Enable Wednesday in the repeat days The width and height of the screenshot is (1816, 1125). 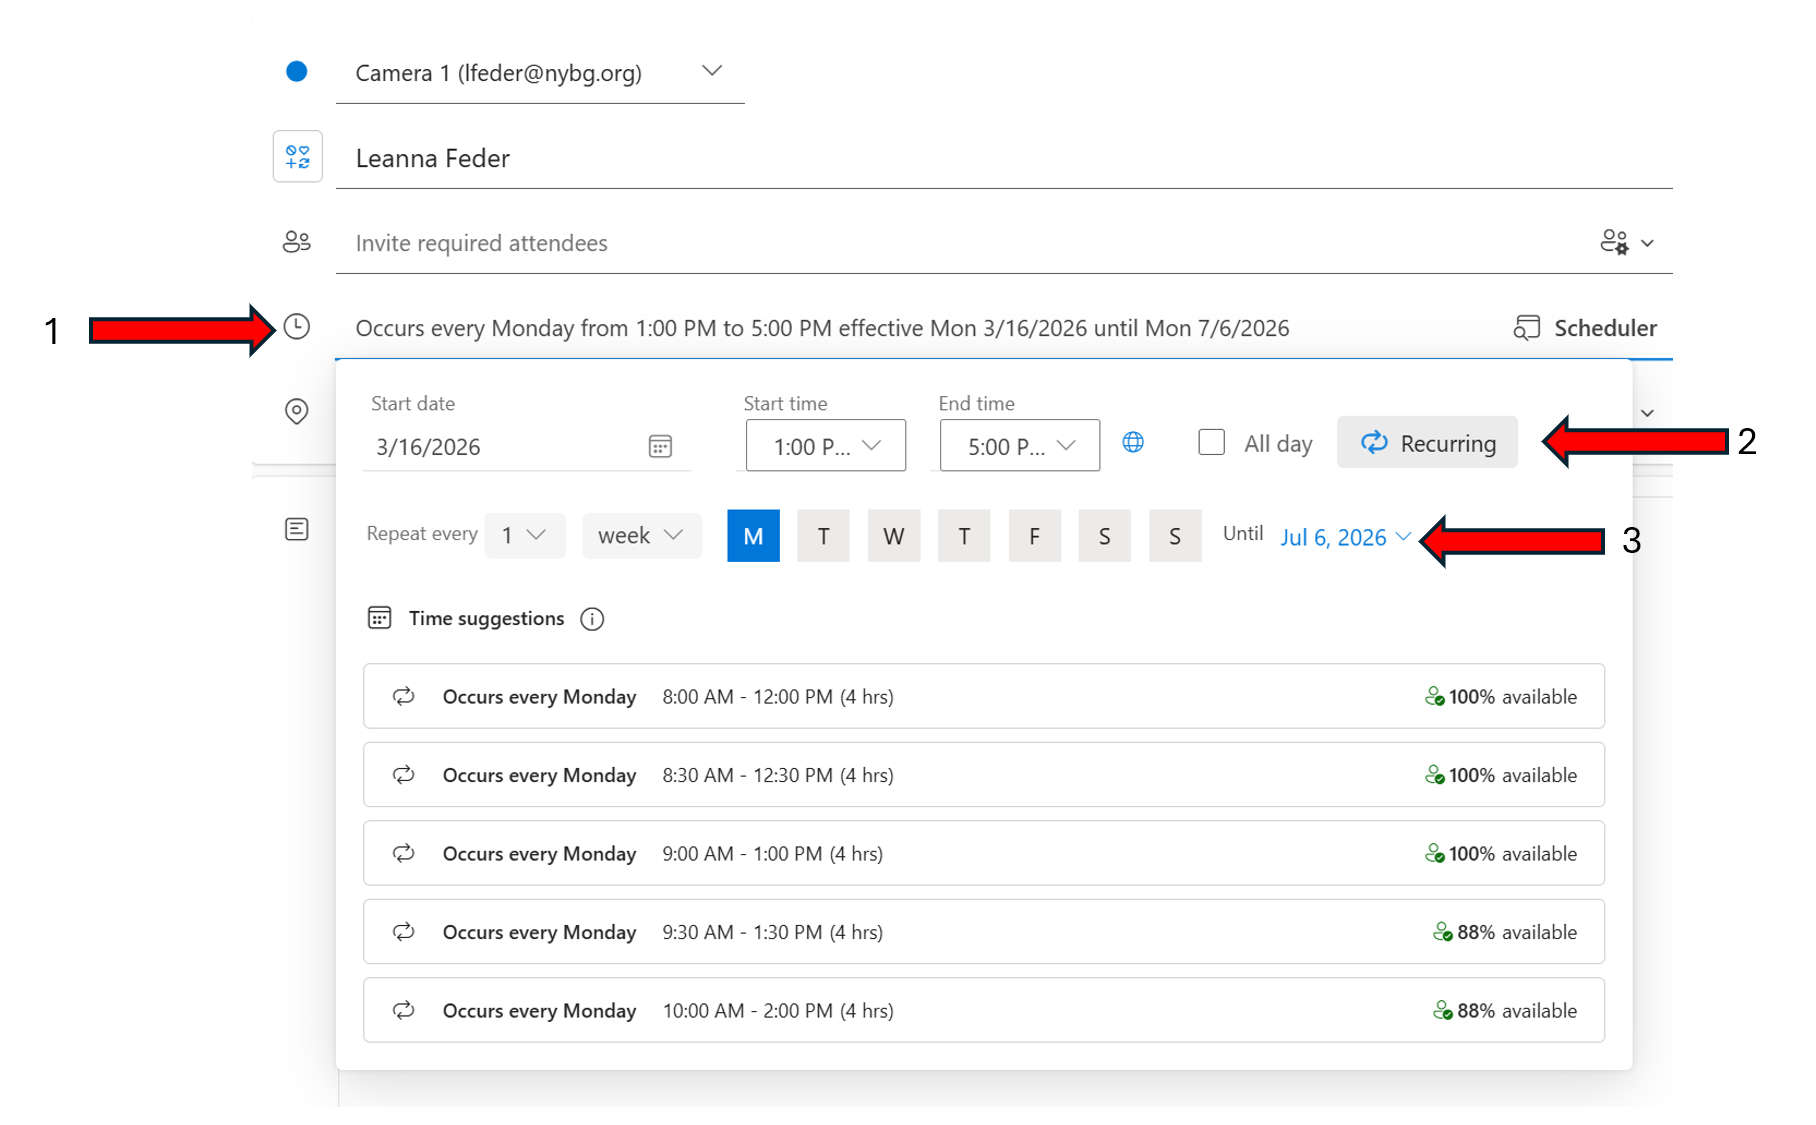tap(893, 536)
